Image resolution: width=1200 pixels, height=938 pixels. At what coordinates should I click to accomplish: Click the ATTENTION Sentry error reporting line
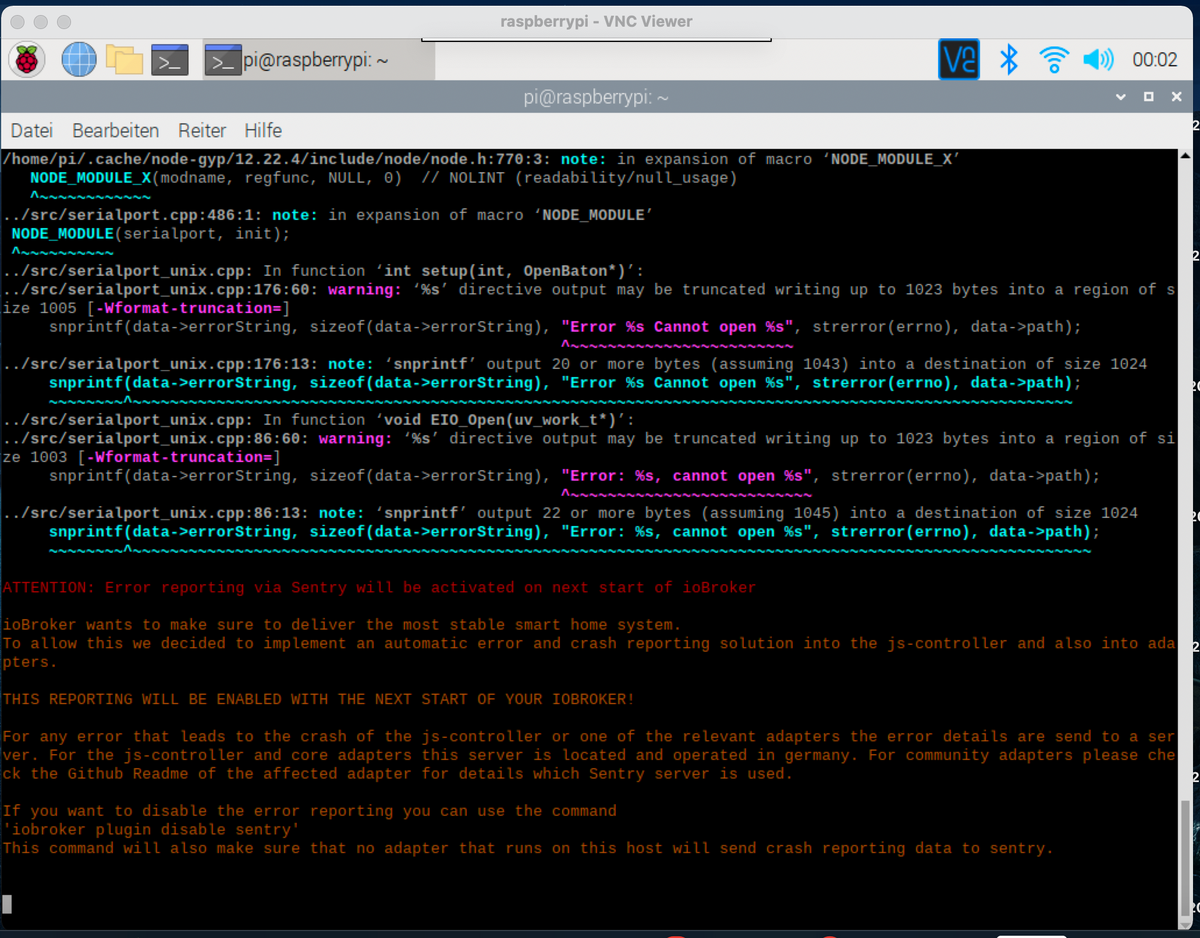click(x=379, y=587)
